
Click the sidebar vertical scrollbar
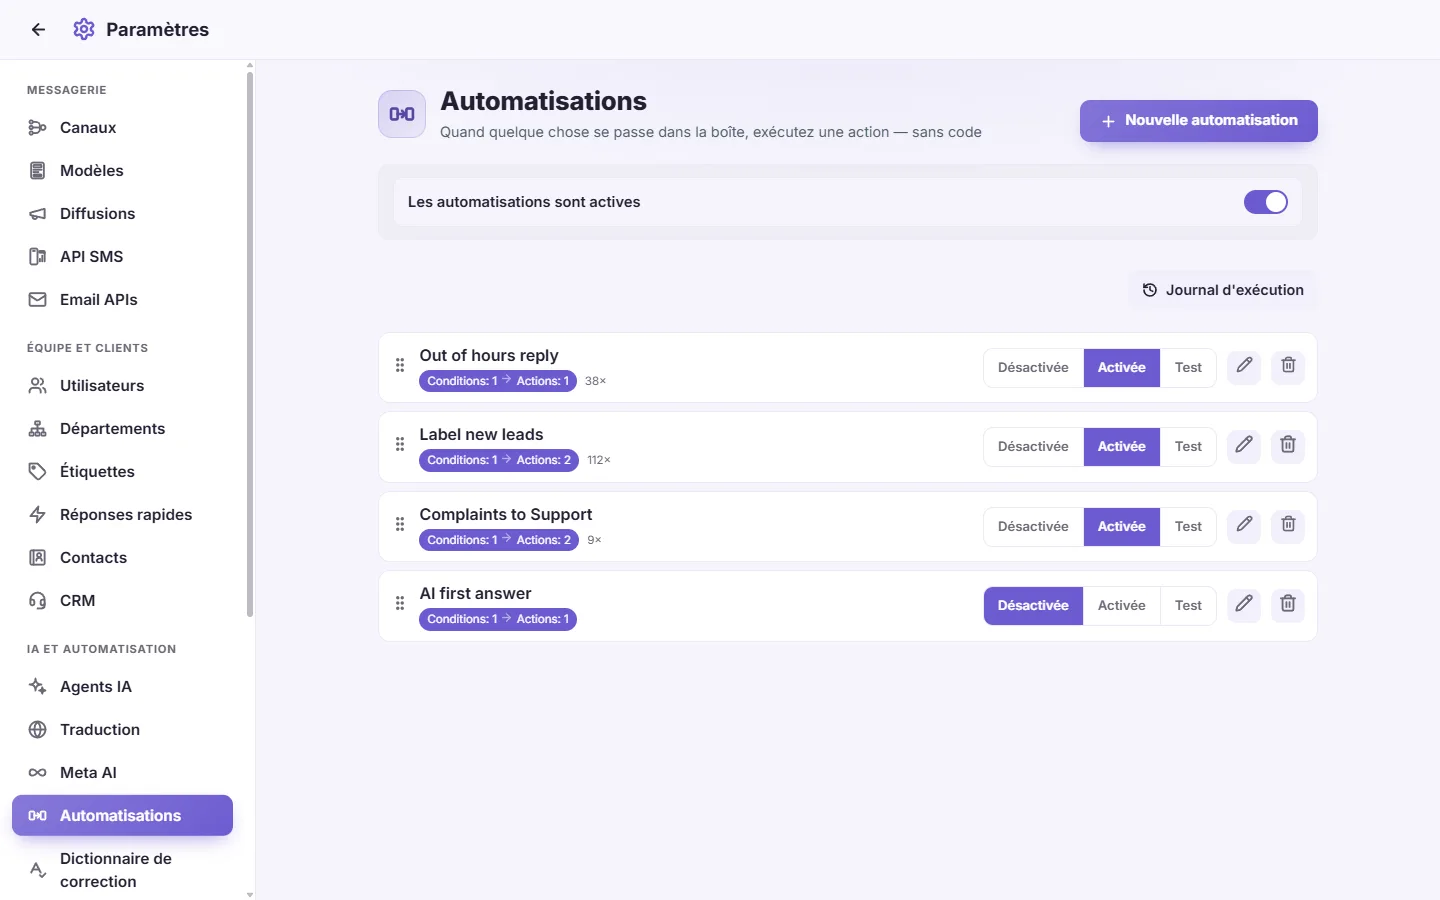click(250, 345)
